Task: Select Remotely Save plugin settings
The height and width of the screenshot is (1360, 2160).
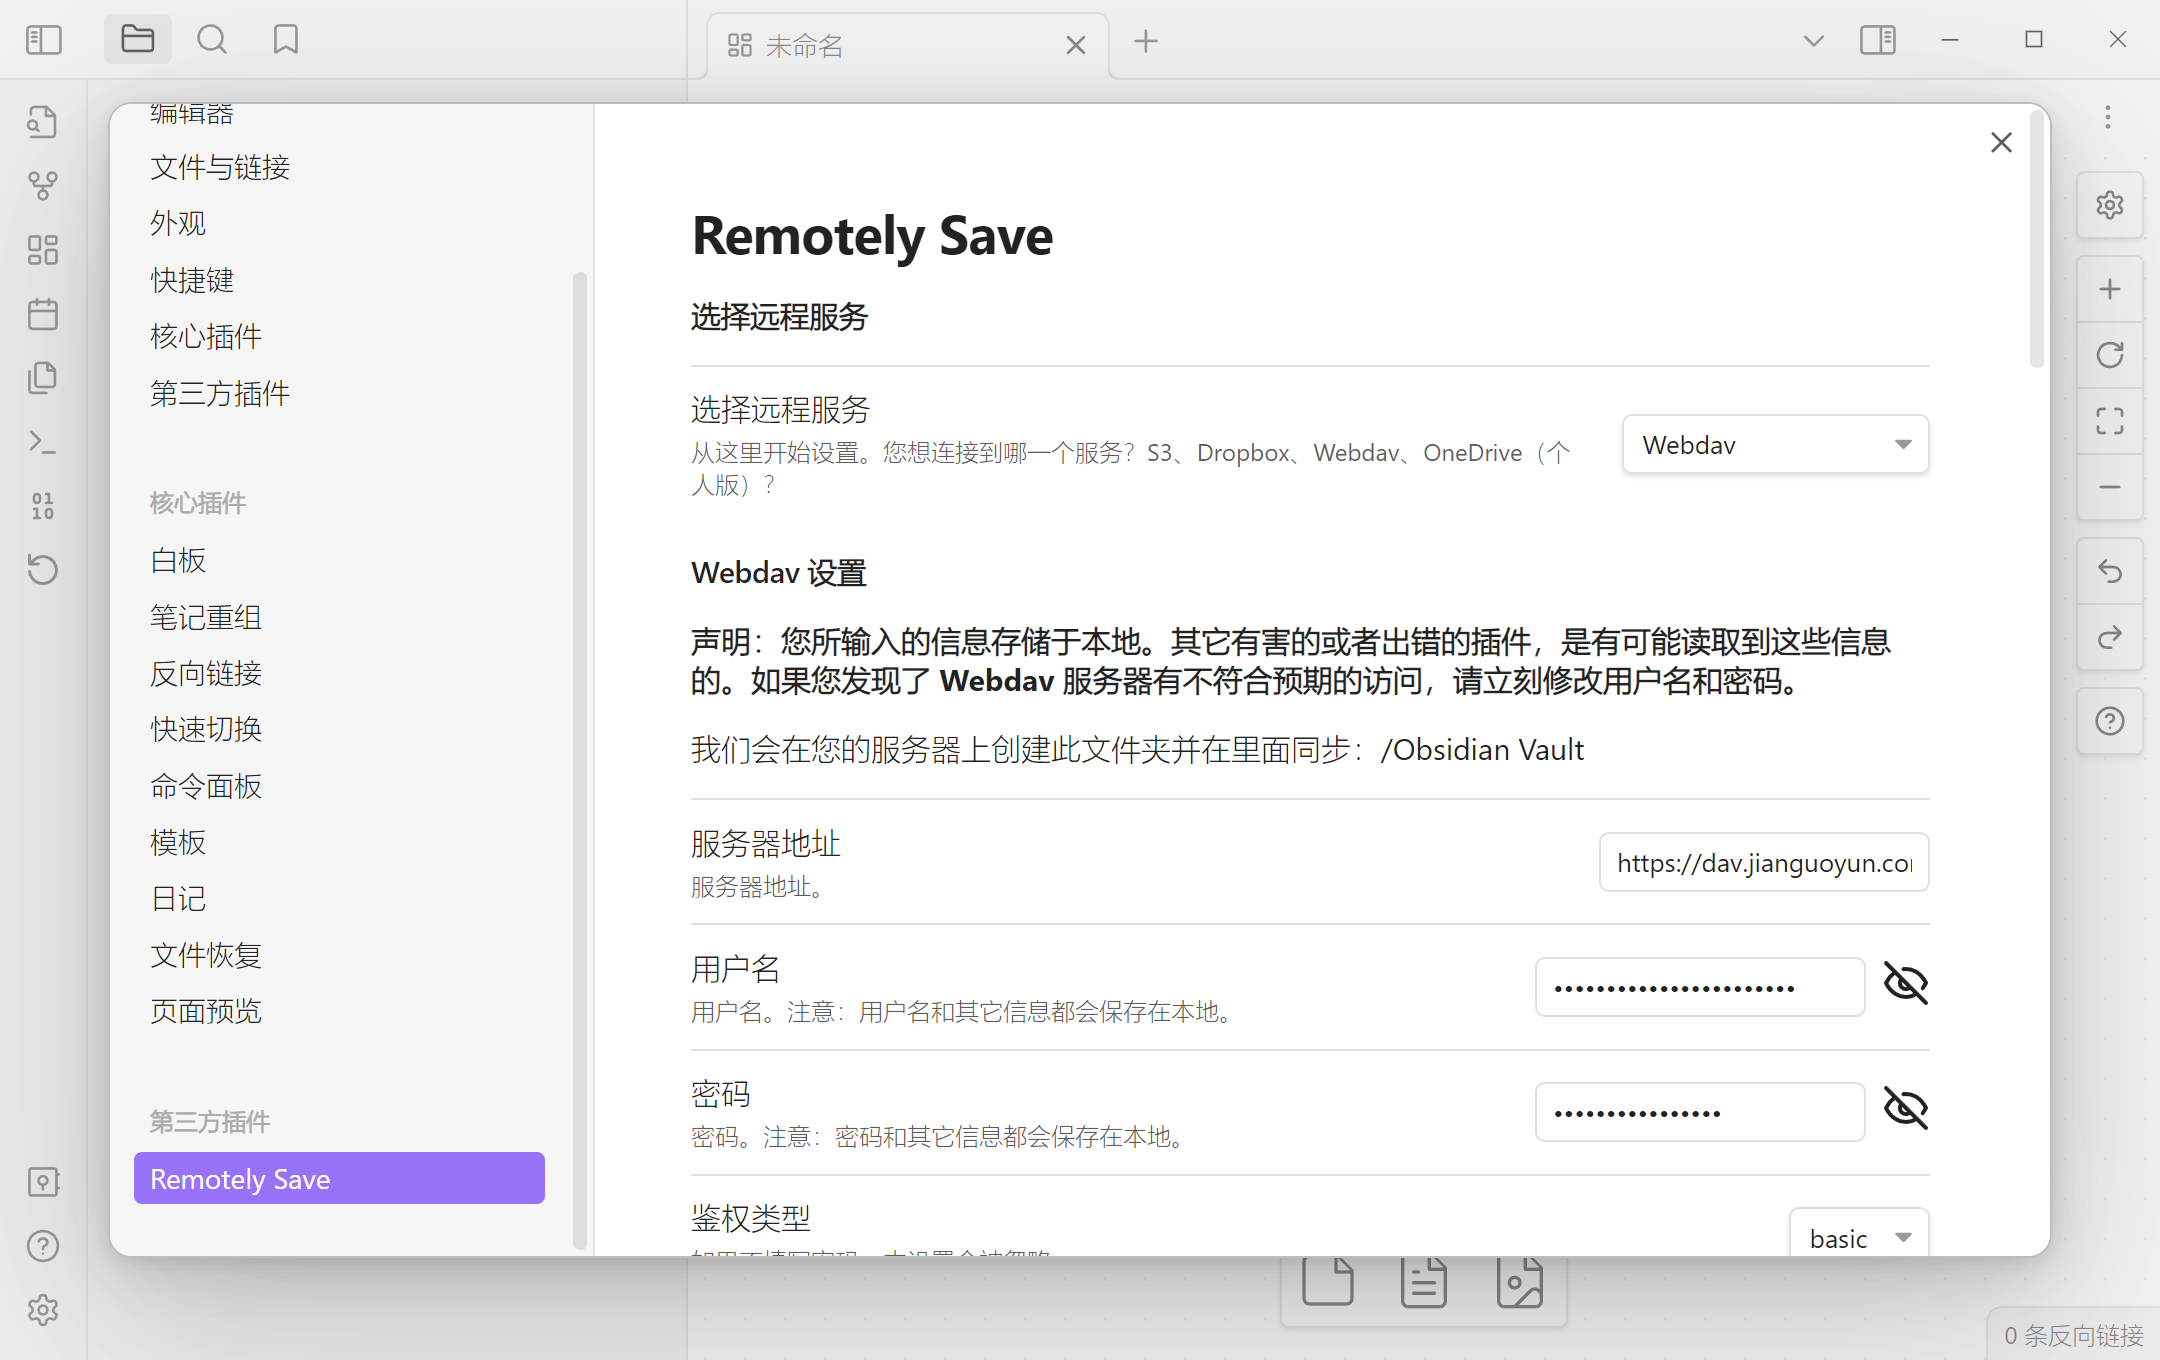Action: click(x=339, y=1179)
